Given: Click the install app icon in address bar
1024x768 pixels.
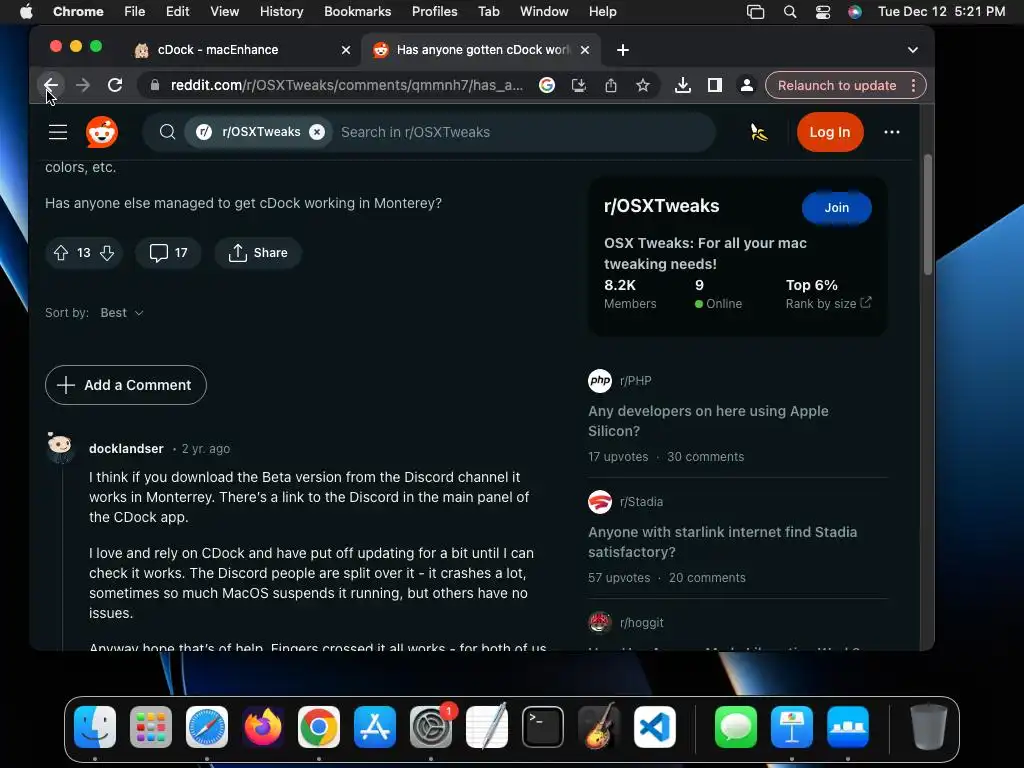Looking at the screenshot, I should click(579, 85).
